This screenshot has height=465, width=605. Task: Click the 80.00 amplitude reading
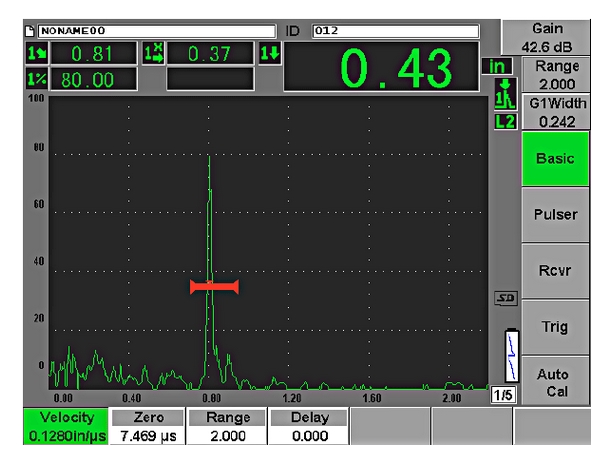pos(94,79)
